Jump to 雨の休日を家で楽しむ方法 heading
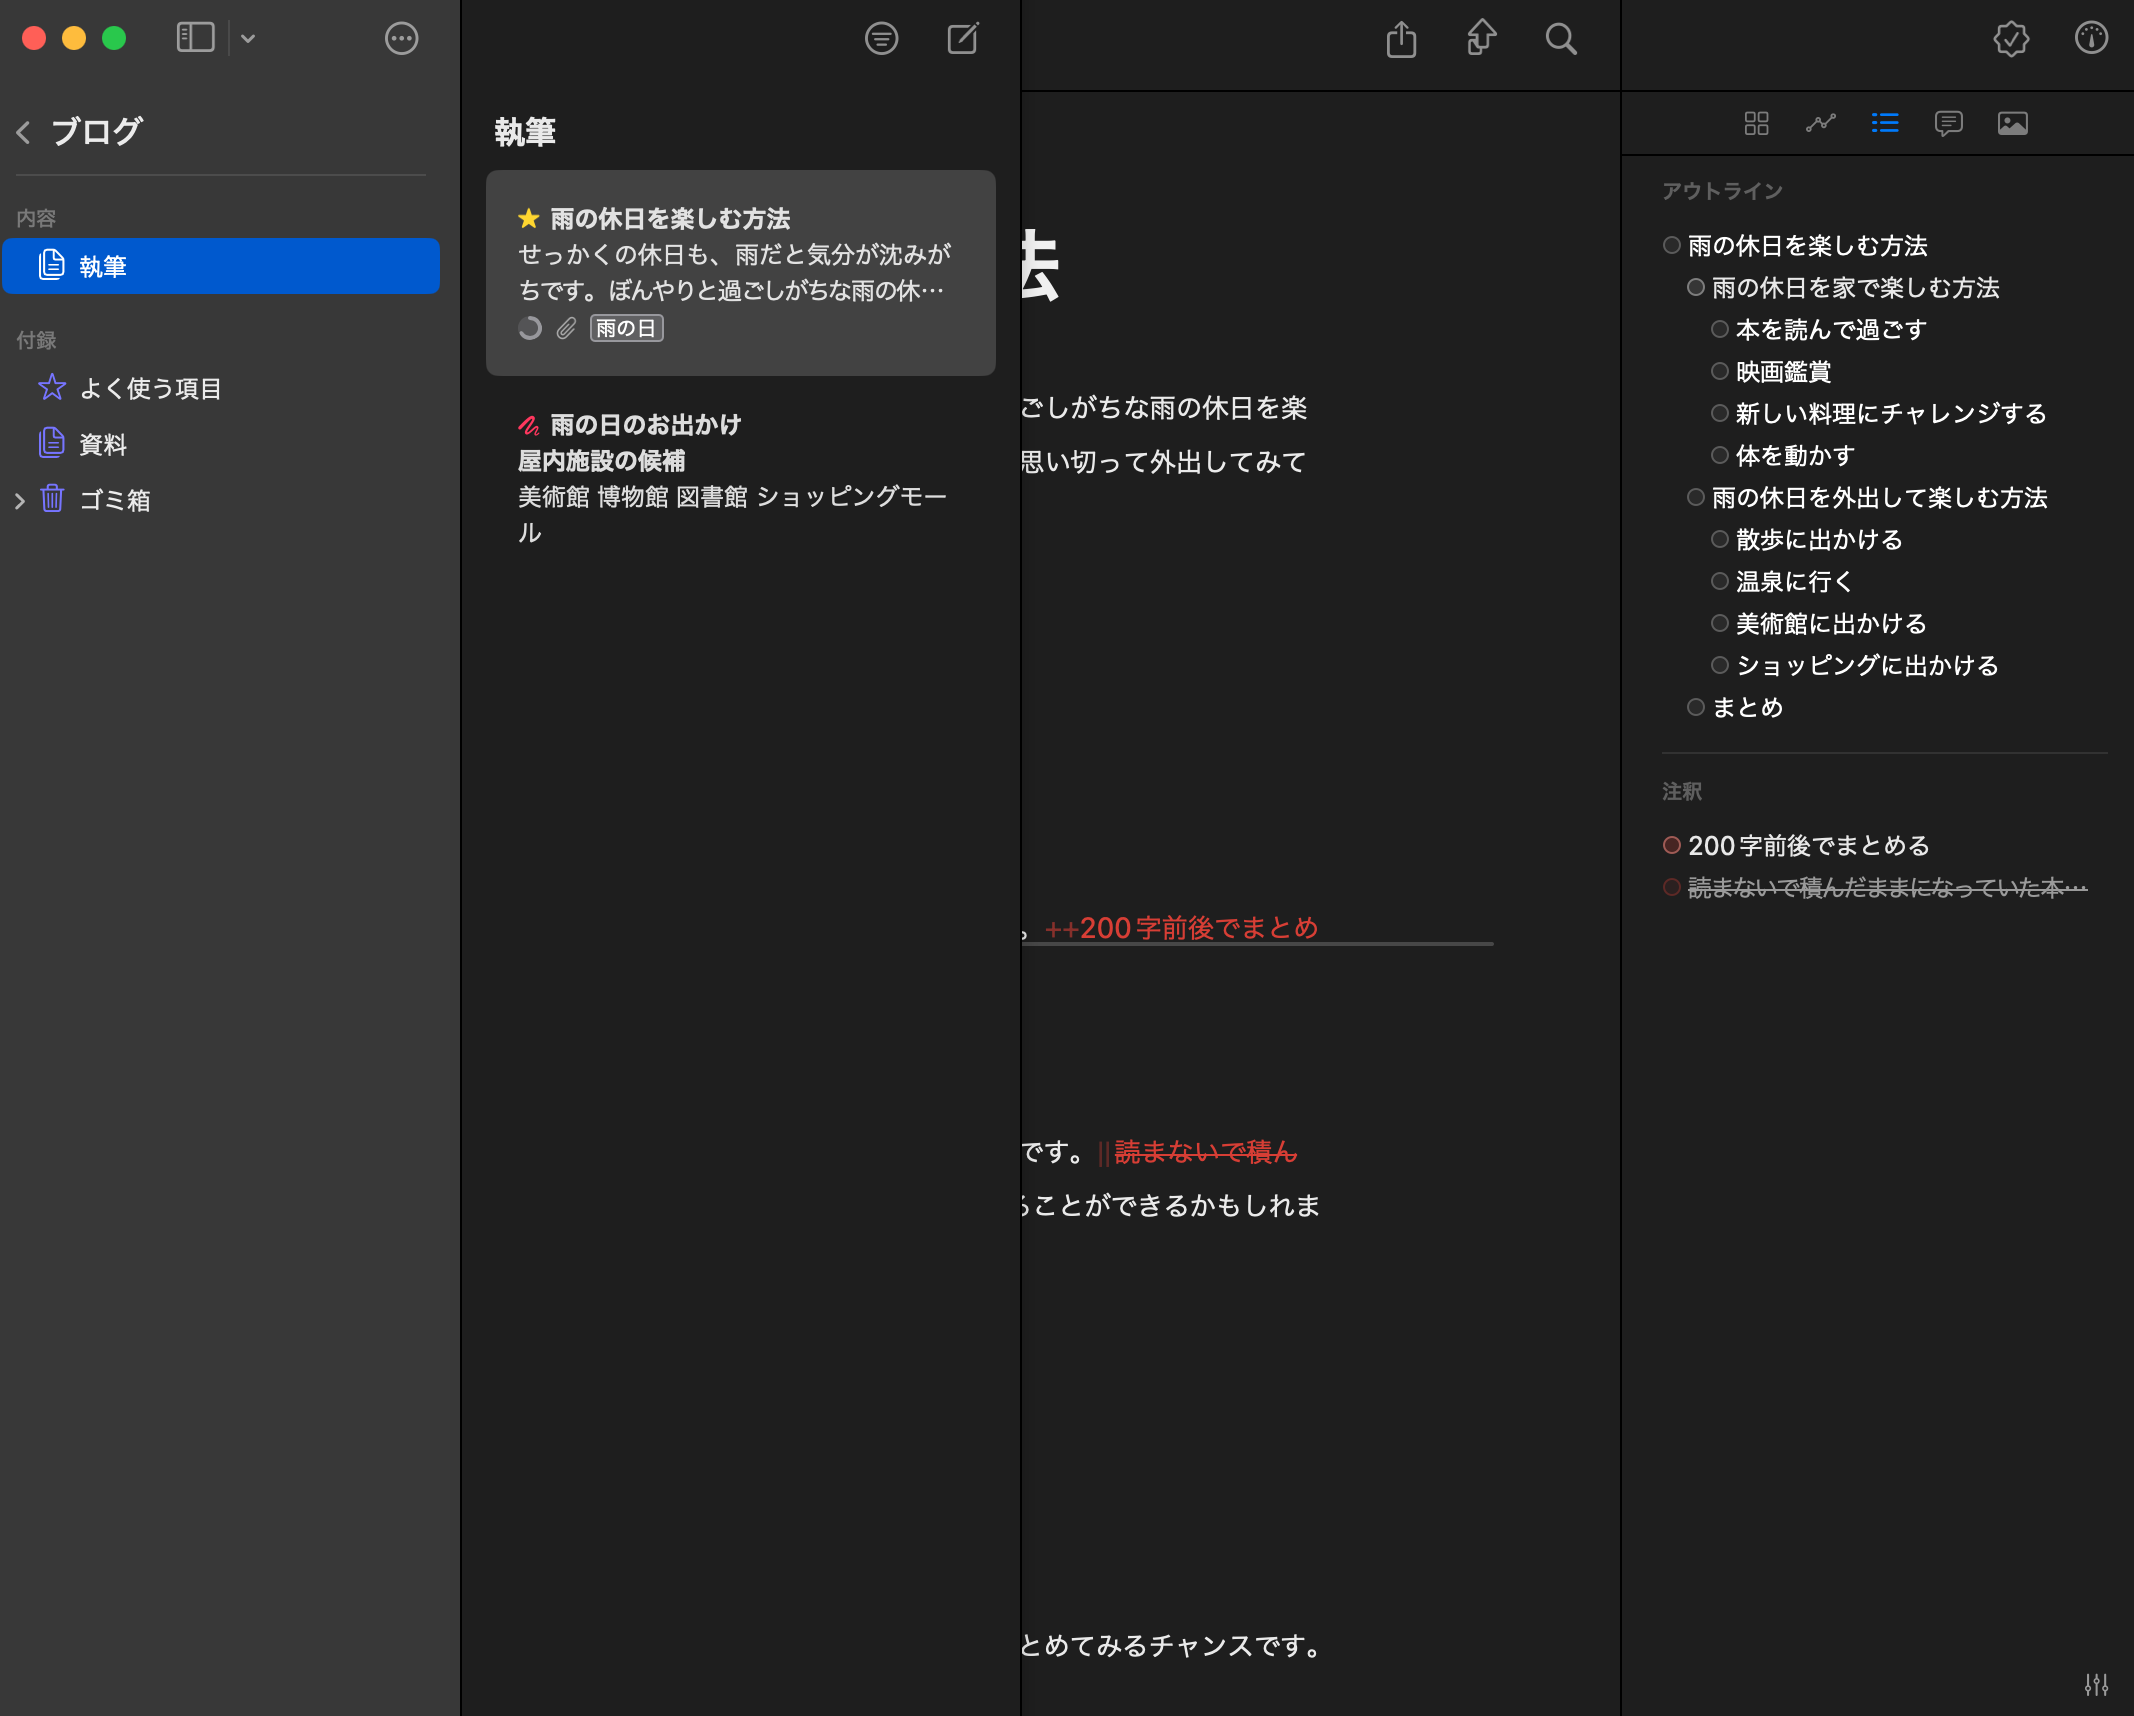 coord(1856,287)
